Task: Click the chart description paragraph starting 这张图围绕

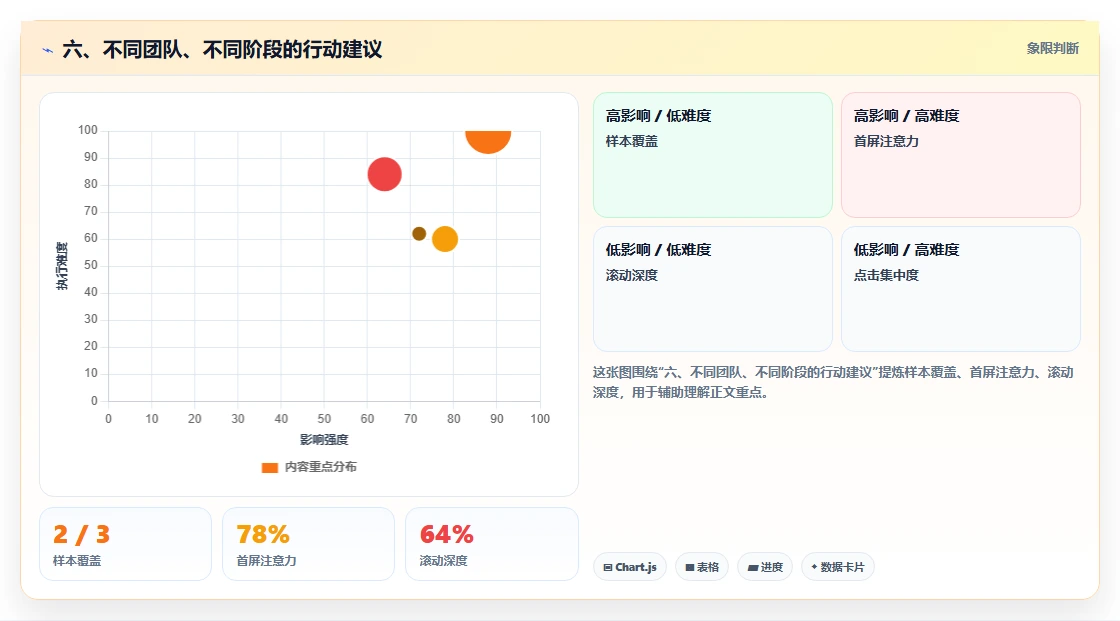Action: tap(833, 382)
